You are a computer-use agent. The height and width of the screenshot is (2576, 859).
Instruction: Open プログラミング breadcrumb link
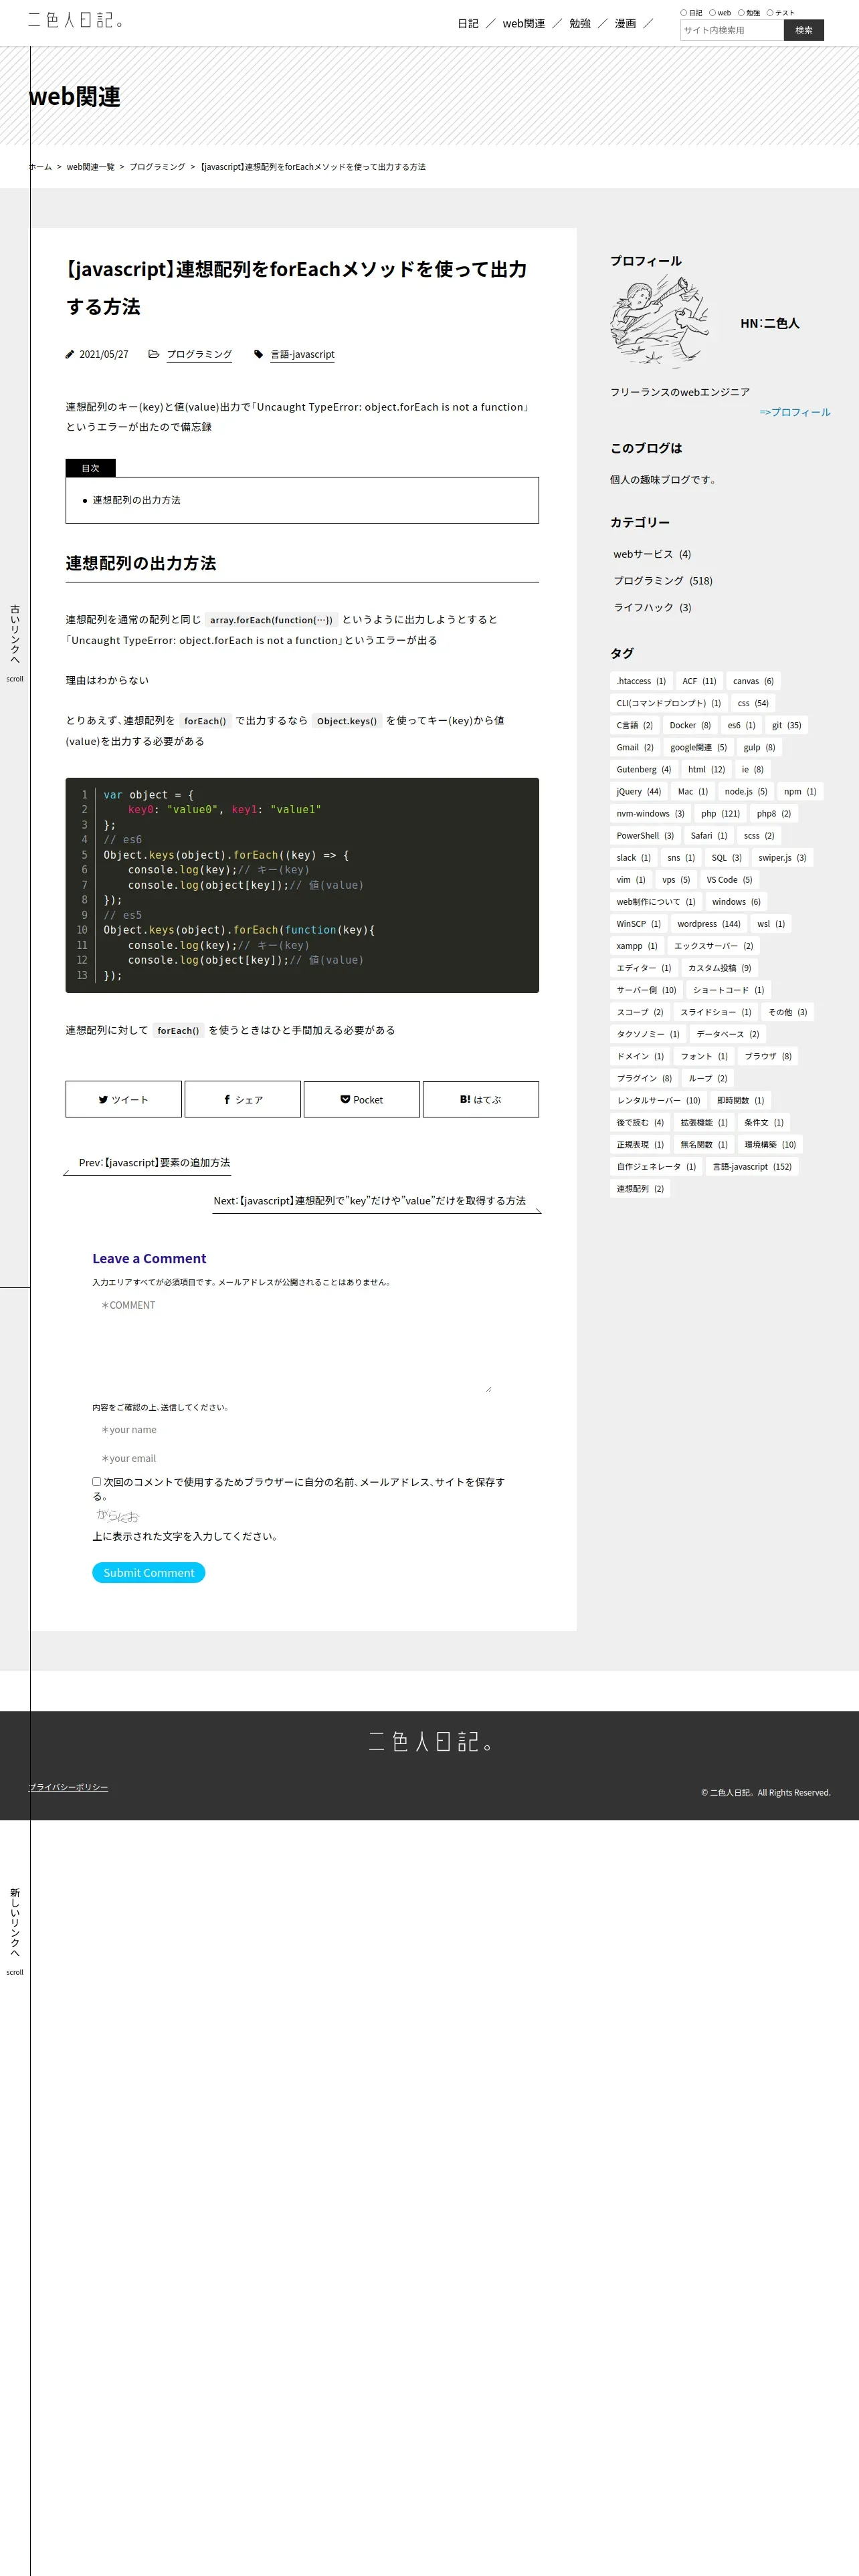click(x=157, y=167)
